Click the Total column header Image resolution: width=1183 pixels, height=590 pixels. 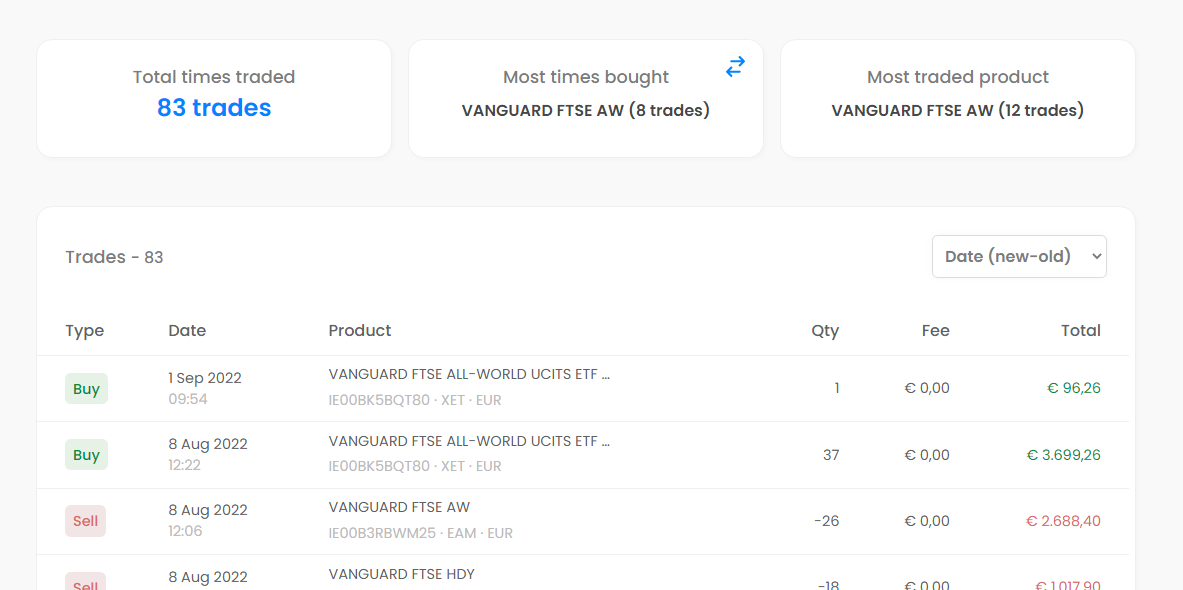point(1080,331)
